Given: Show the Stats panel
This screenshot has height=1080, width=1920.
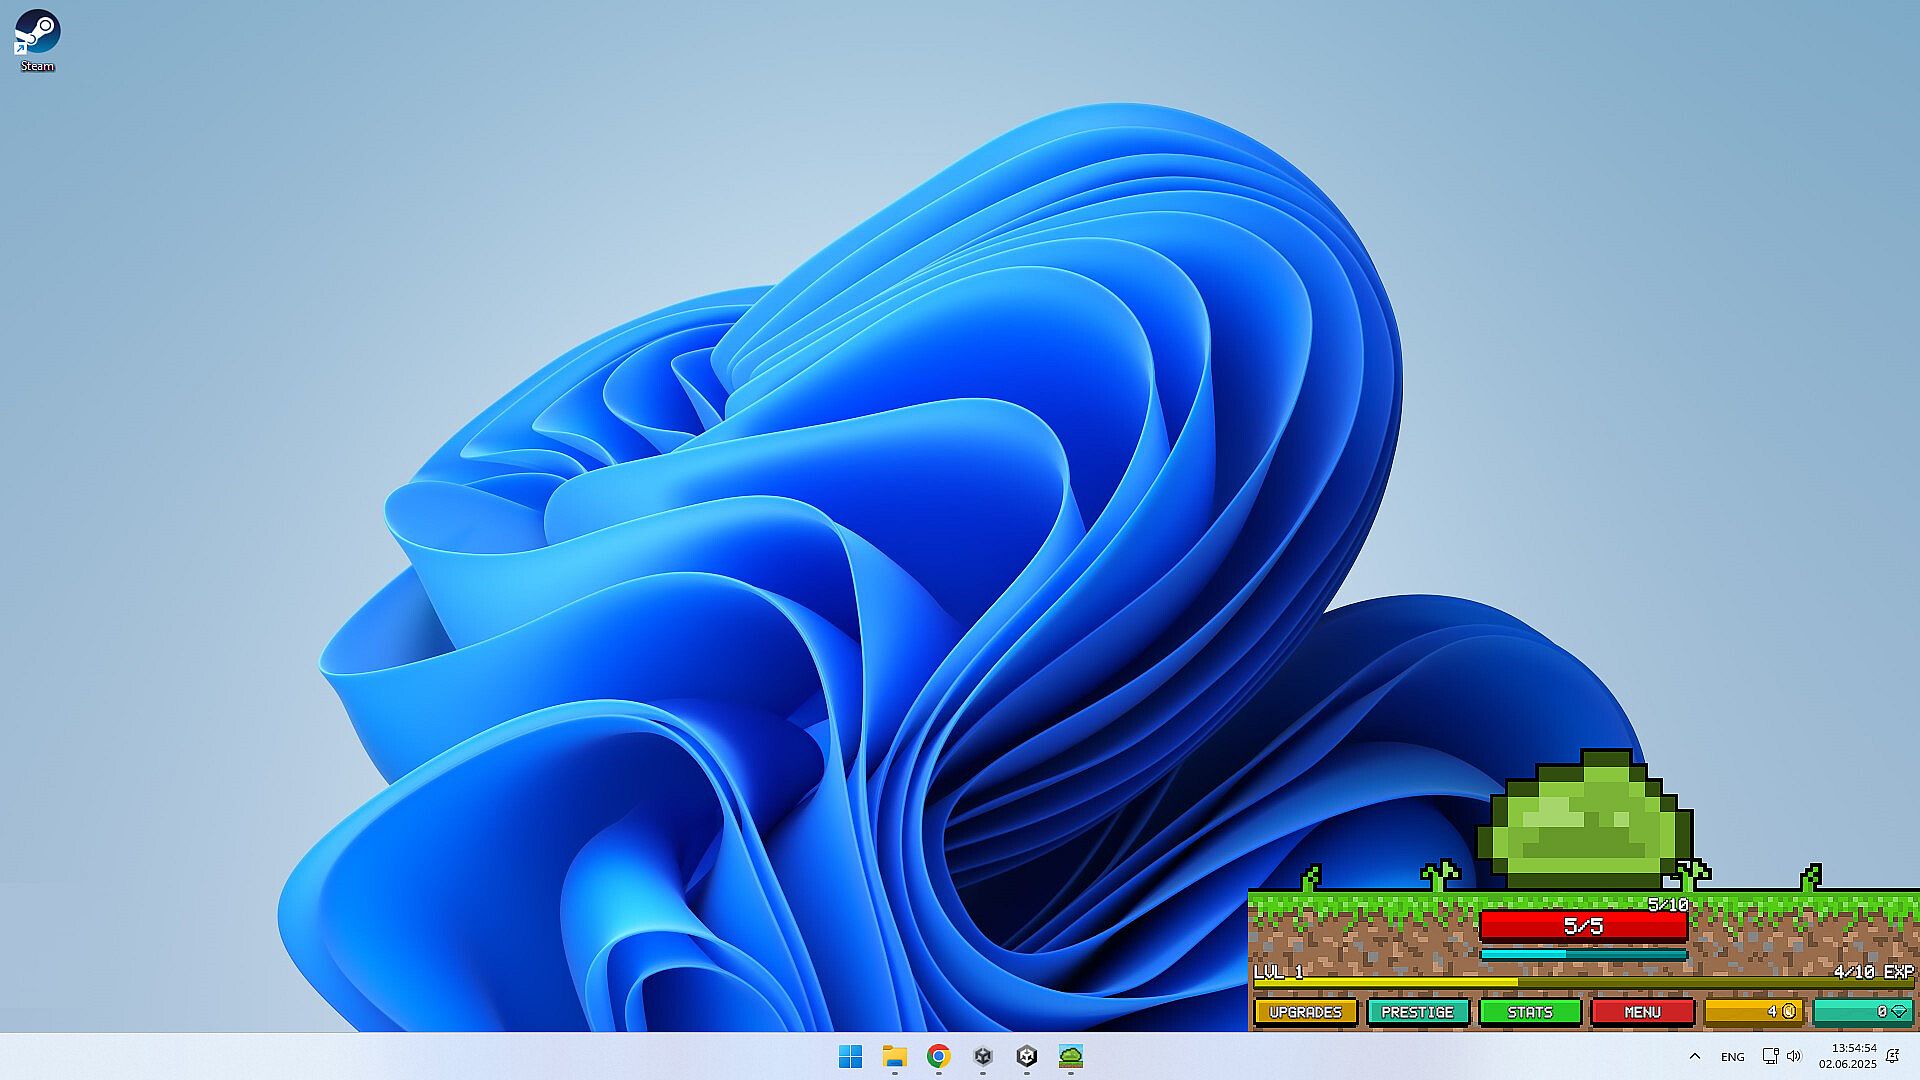Looking at the screenshot, I should click(1529, 1012).
